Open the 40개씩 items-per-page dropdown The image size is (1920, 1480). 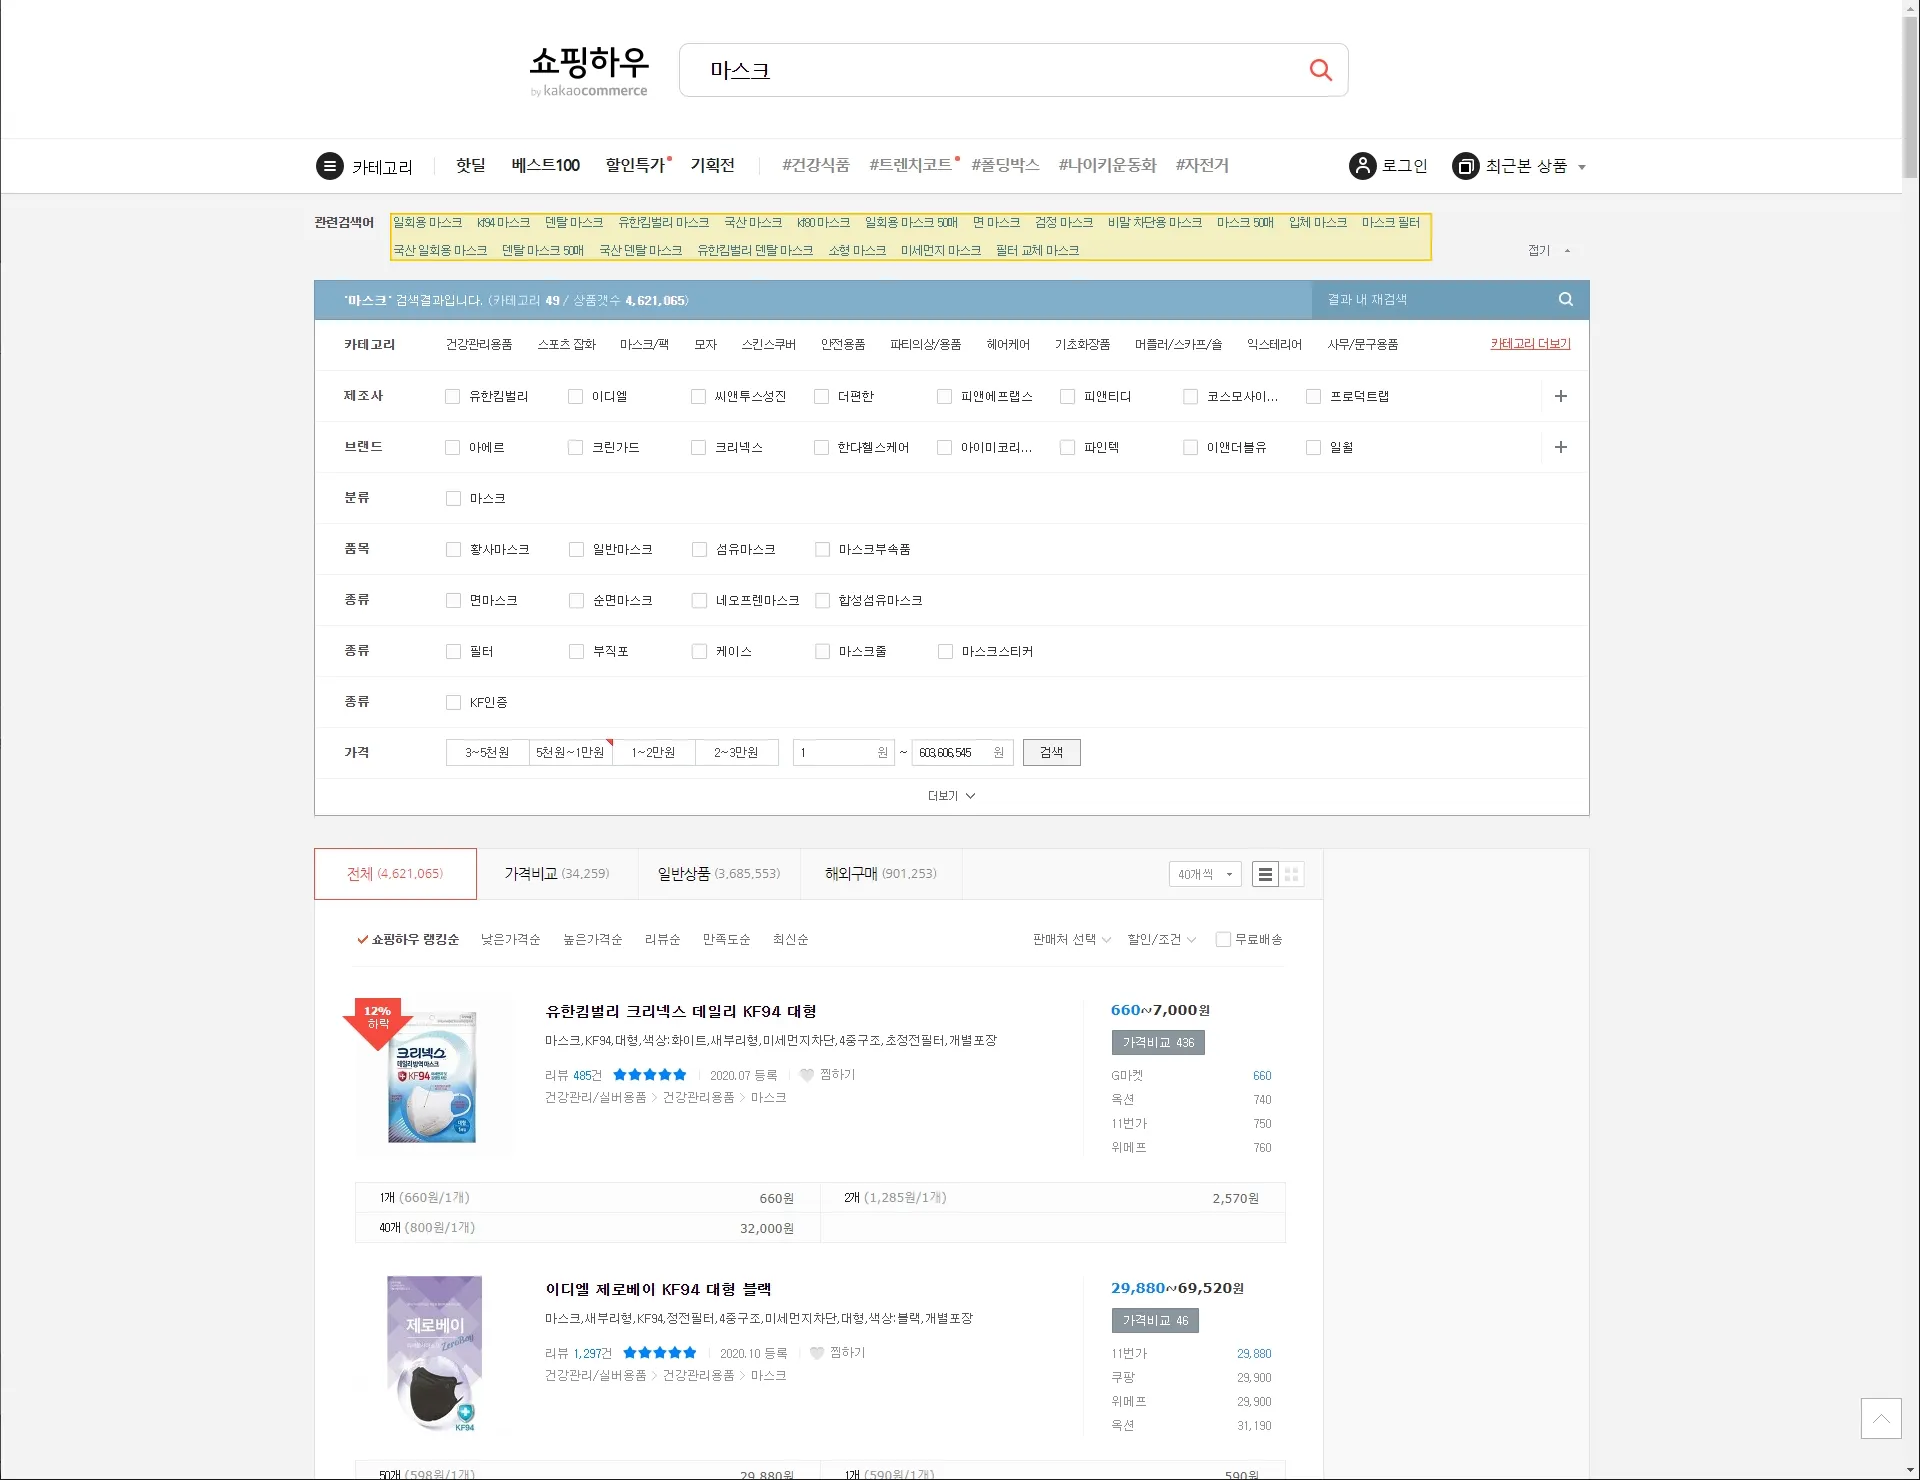pyautogui.click(x=1204, y=875)
